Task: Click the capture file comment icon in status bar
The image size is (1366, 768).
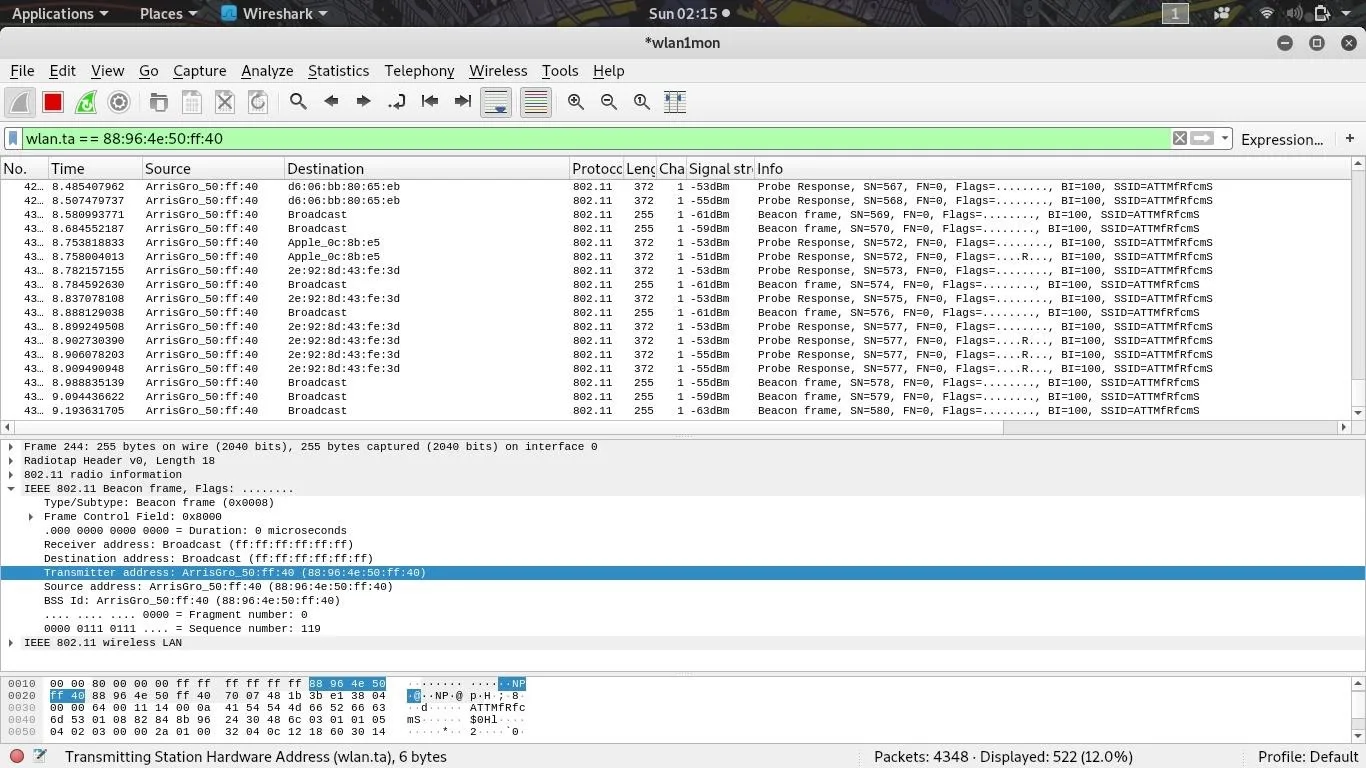Action: [x=40, y=757]
